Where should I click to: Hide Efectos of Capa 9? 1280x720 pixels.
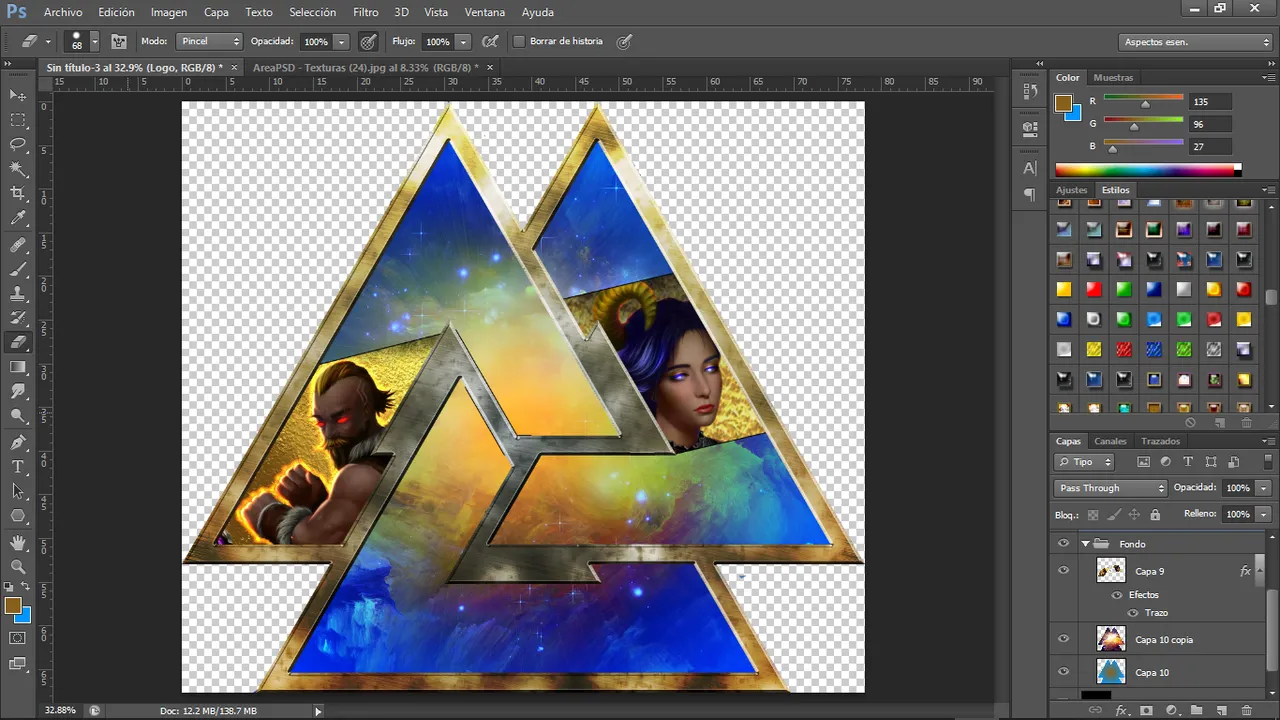[1117, 595]
